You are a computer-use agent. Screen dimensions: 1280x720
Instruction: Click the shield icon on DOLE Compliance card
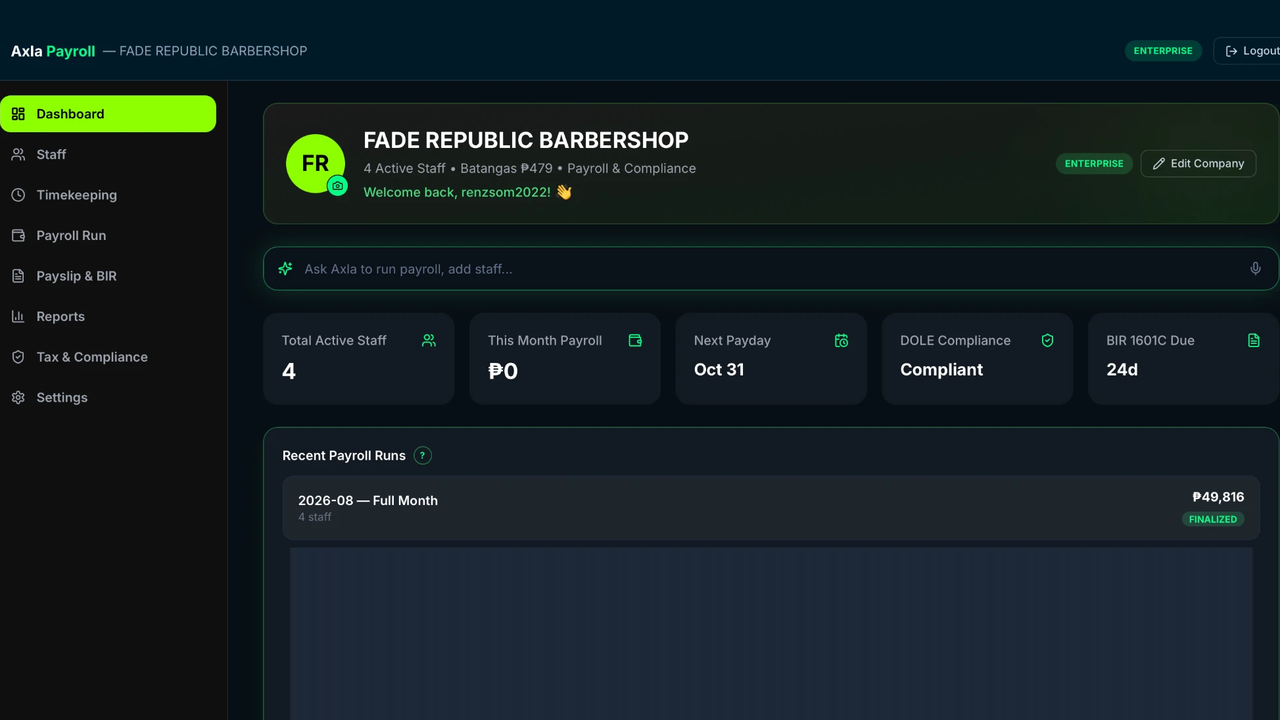click(1047, 341)
